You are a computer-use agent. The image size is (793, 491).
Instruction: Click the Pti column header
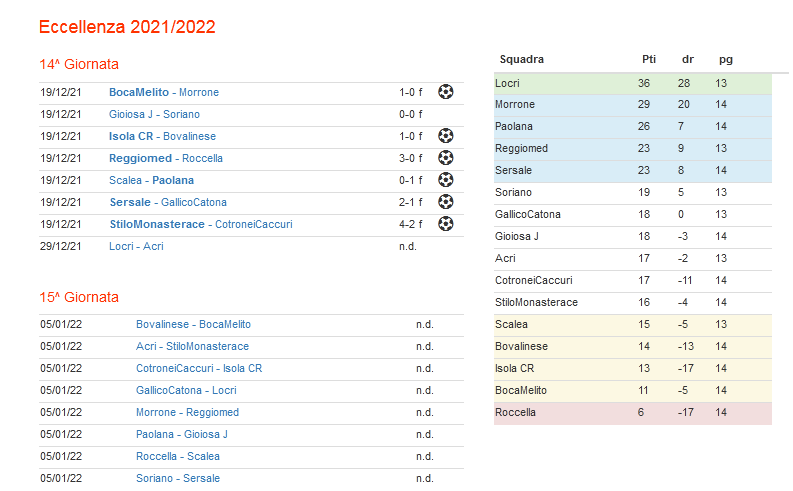[649, 60]
